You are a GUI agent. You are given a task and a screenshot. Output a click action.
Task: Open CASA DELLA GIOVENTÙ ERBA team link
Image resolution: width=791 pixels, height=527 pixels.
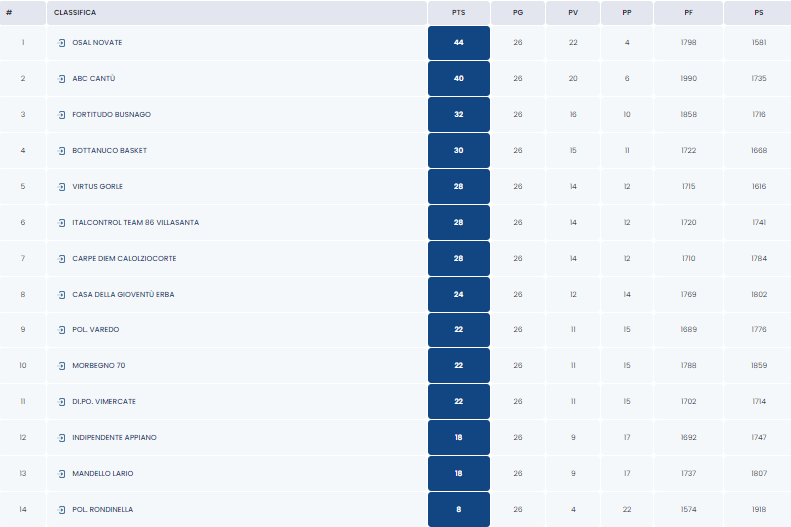(123, 294)
